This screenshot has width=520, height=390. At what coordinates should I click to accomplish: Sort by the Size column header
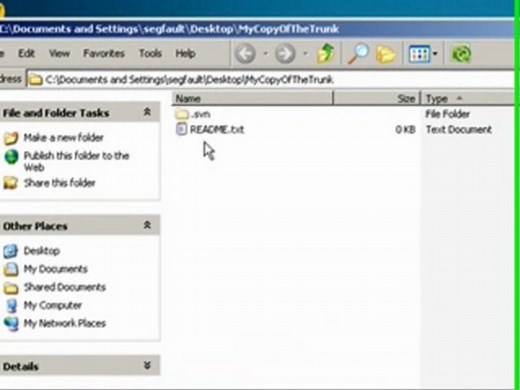click(377, 98)
